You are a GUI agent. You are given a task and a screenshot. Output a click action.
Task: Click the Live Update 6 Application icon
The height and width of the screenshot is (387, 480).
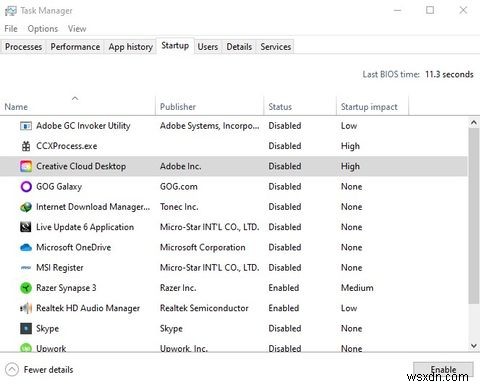pyautogui.click(x=26, y=227)
